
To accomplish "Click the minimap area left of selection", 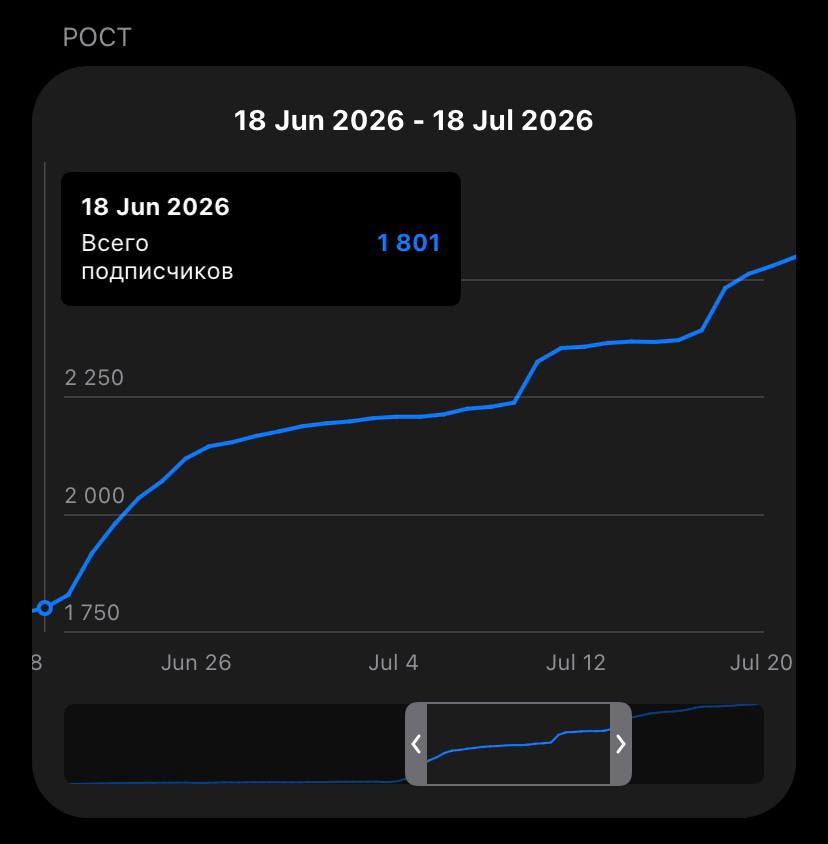I will click(x=234, y=744).
